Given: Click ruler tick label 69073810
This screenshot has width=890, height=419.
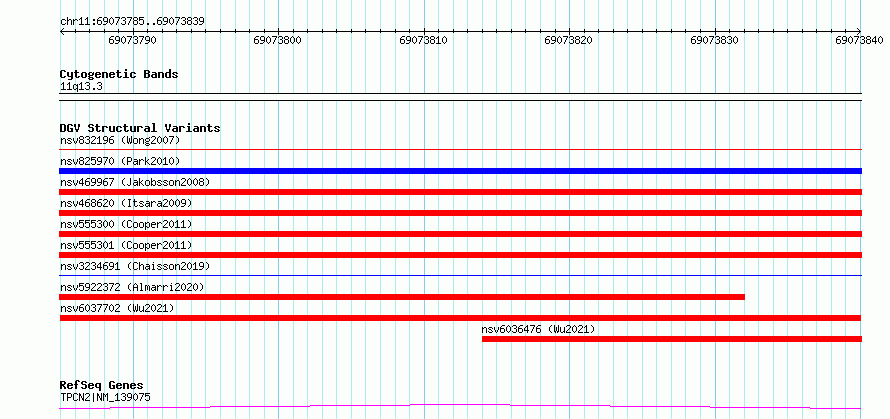Looking at the screenshot, I should coord(423,40).
